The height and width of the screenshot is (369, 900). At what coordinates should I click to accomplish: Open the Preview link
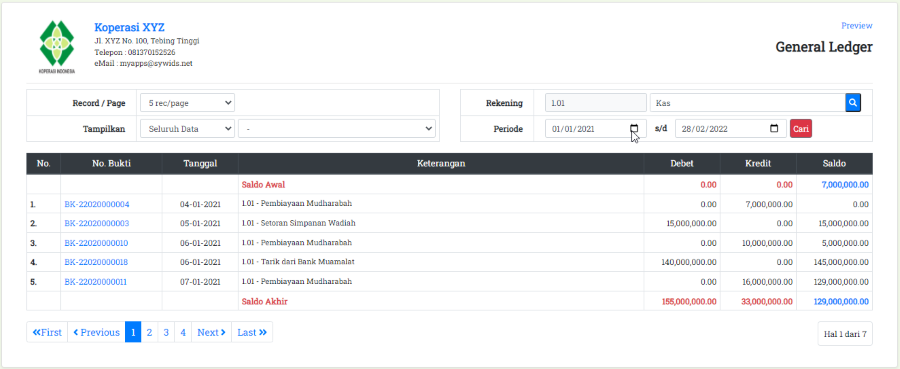856,25
